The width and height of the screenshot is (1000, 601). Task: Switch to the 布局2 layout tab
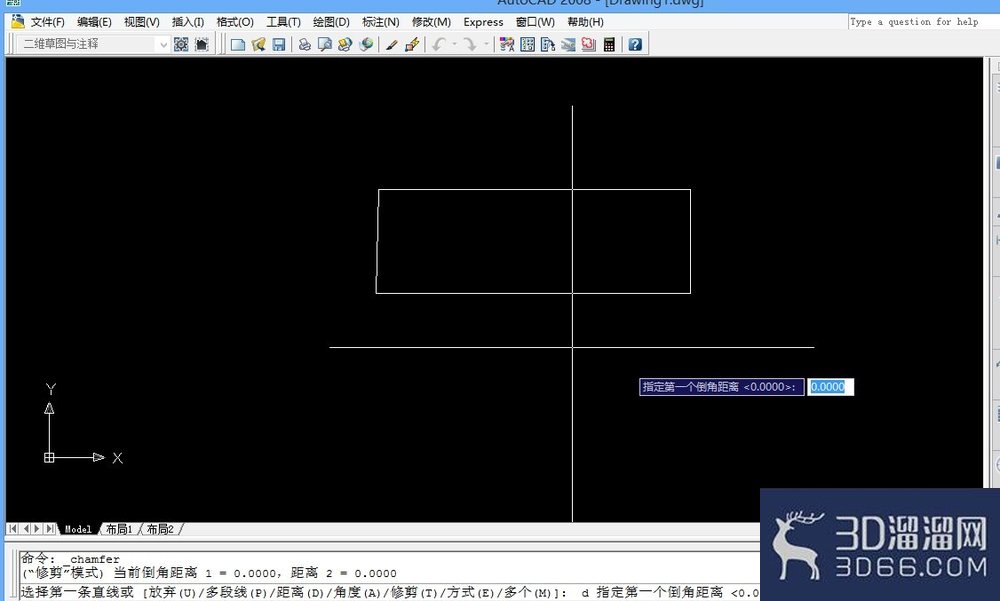tap(160, 529)
